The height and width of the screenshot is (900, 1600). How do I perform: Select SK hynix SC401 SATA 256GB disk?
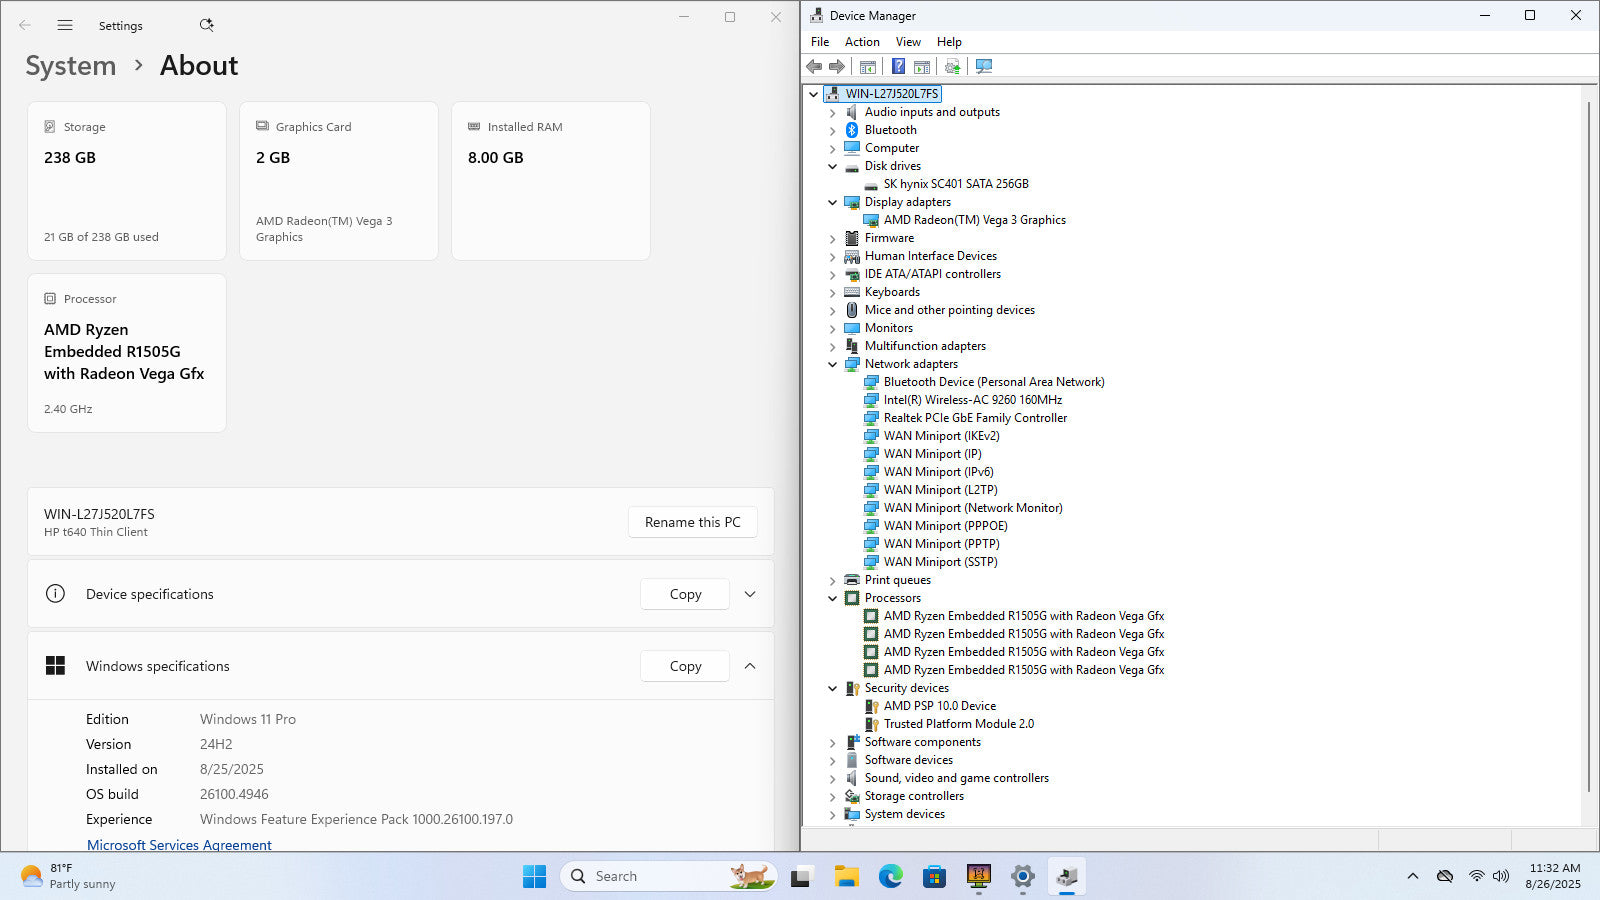(x=955, y=184)
